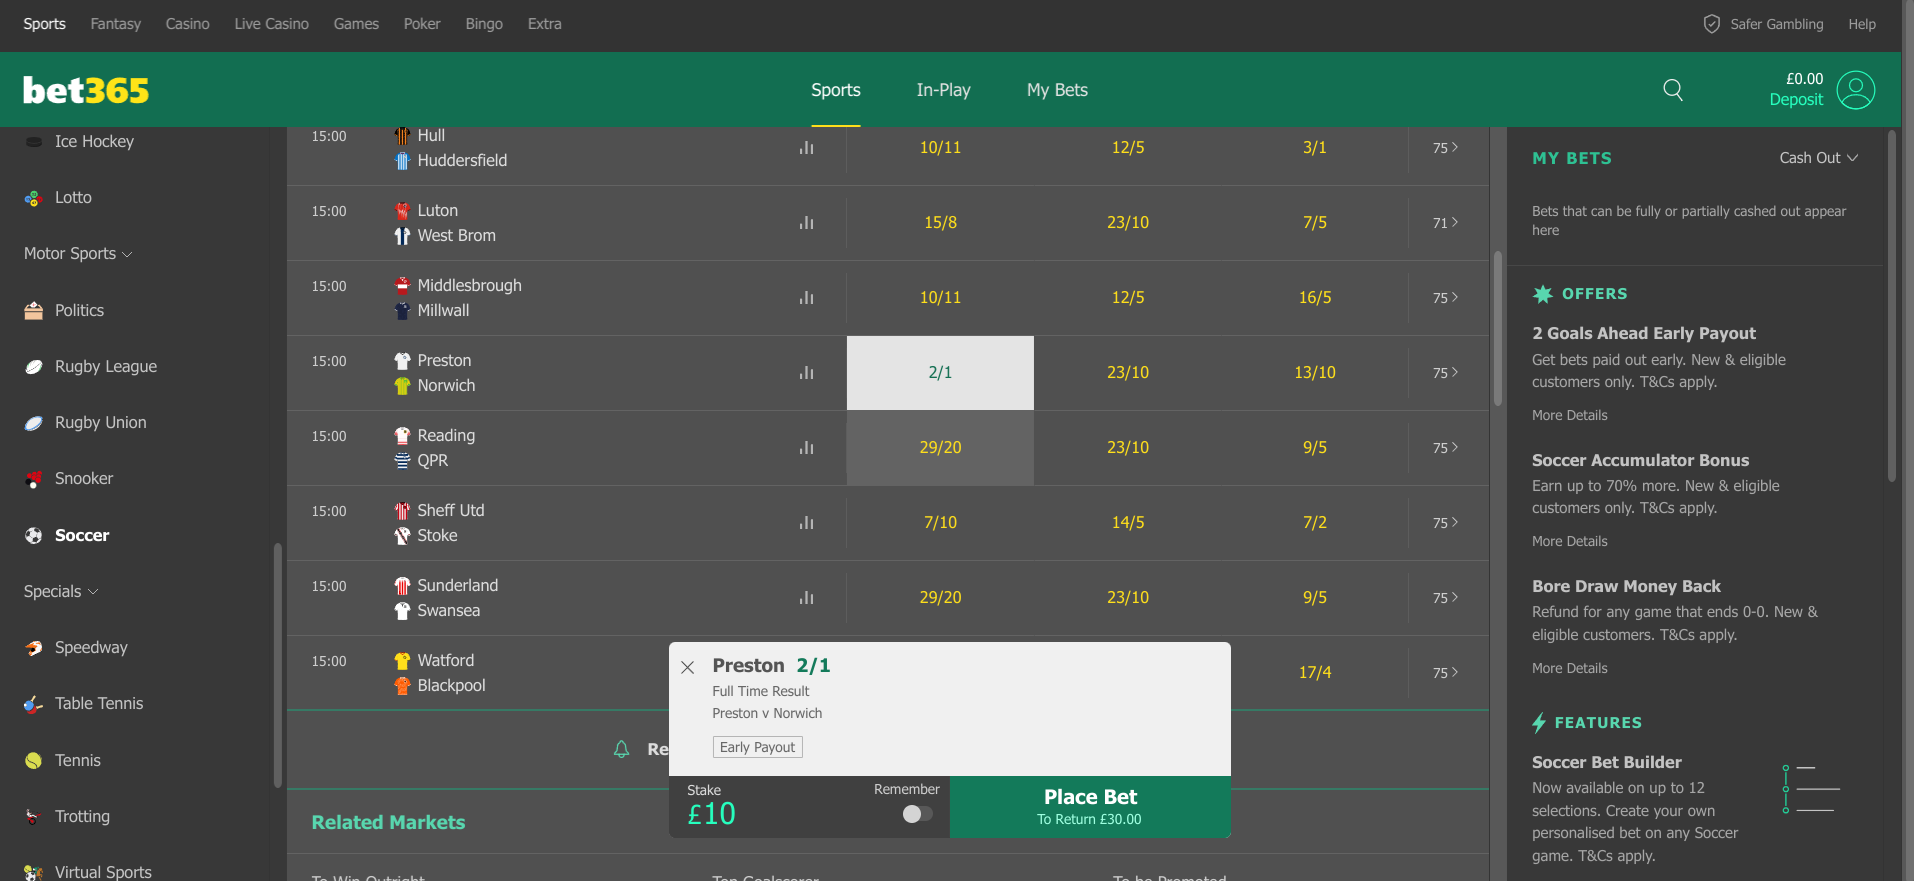Click the Deposit link
The image size is (1914, 881).
coord(1796,100)
